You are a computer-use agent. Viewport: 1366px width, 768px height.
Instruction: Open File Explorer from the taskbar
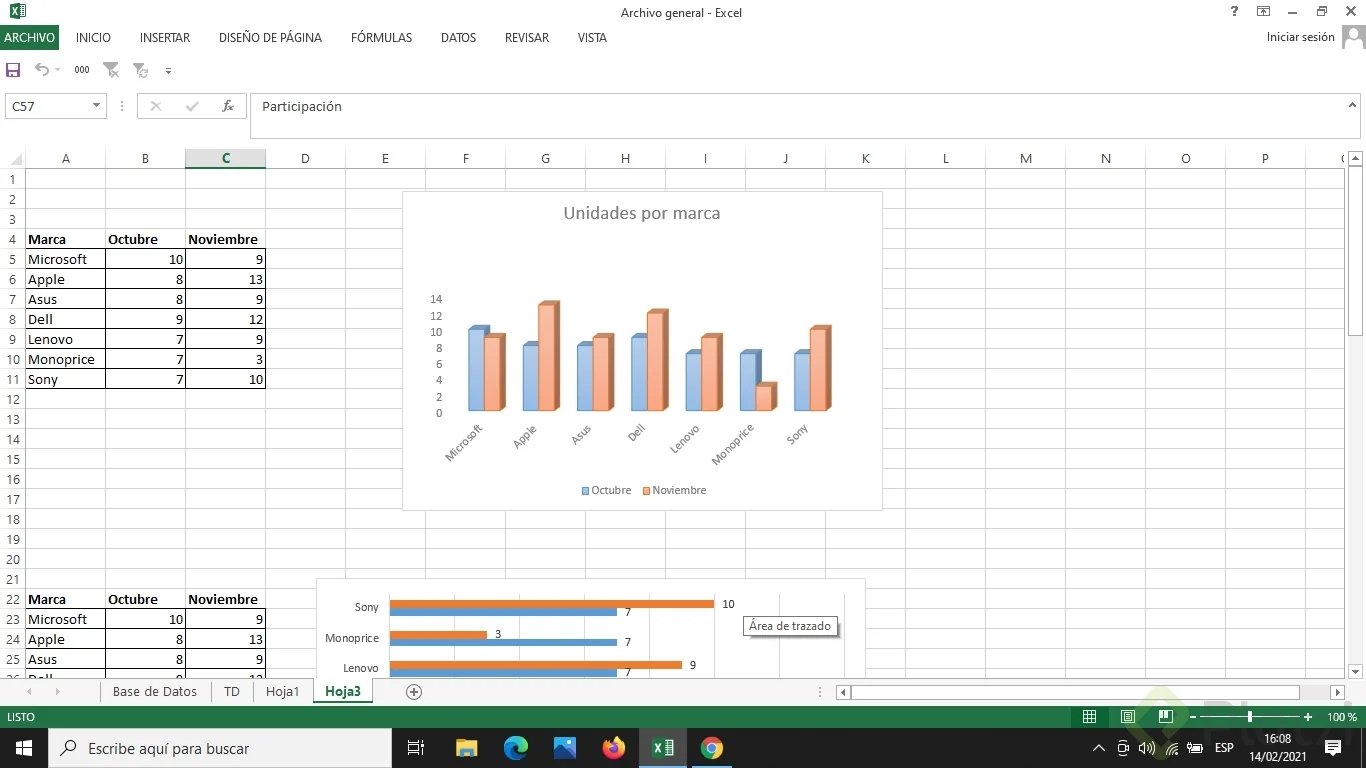466,748
